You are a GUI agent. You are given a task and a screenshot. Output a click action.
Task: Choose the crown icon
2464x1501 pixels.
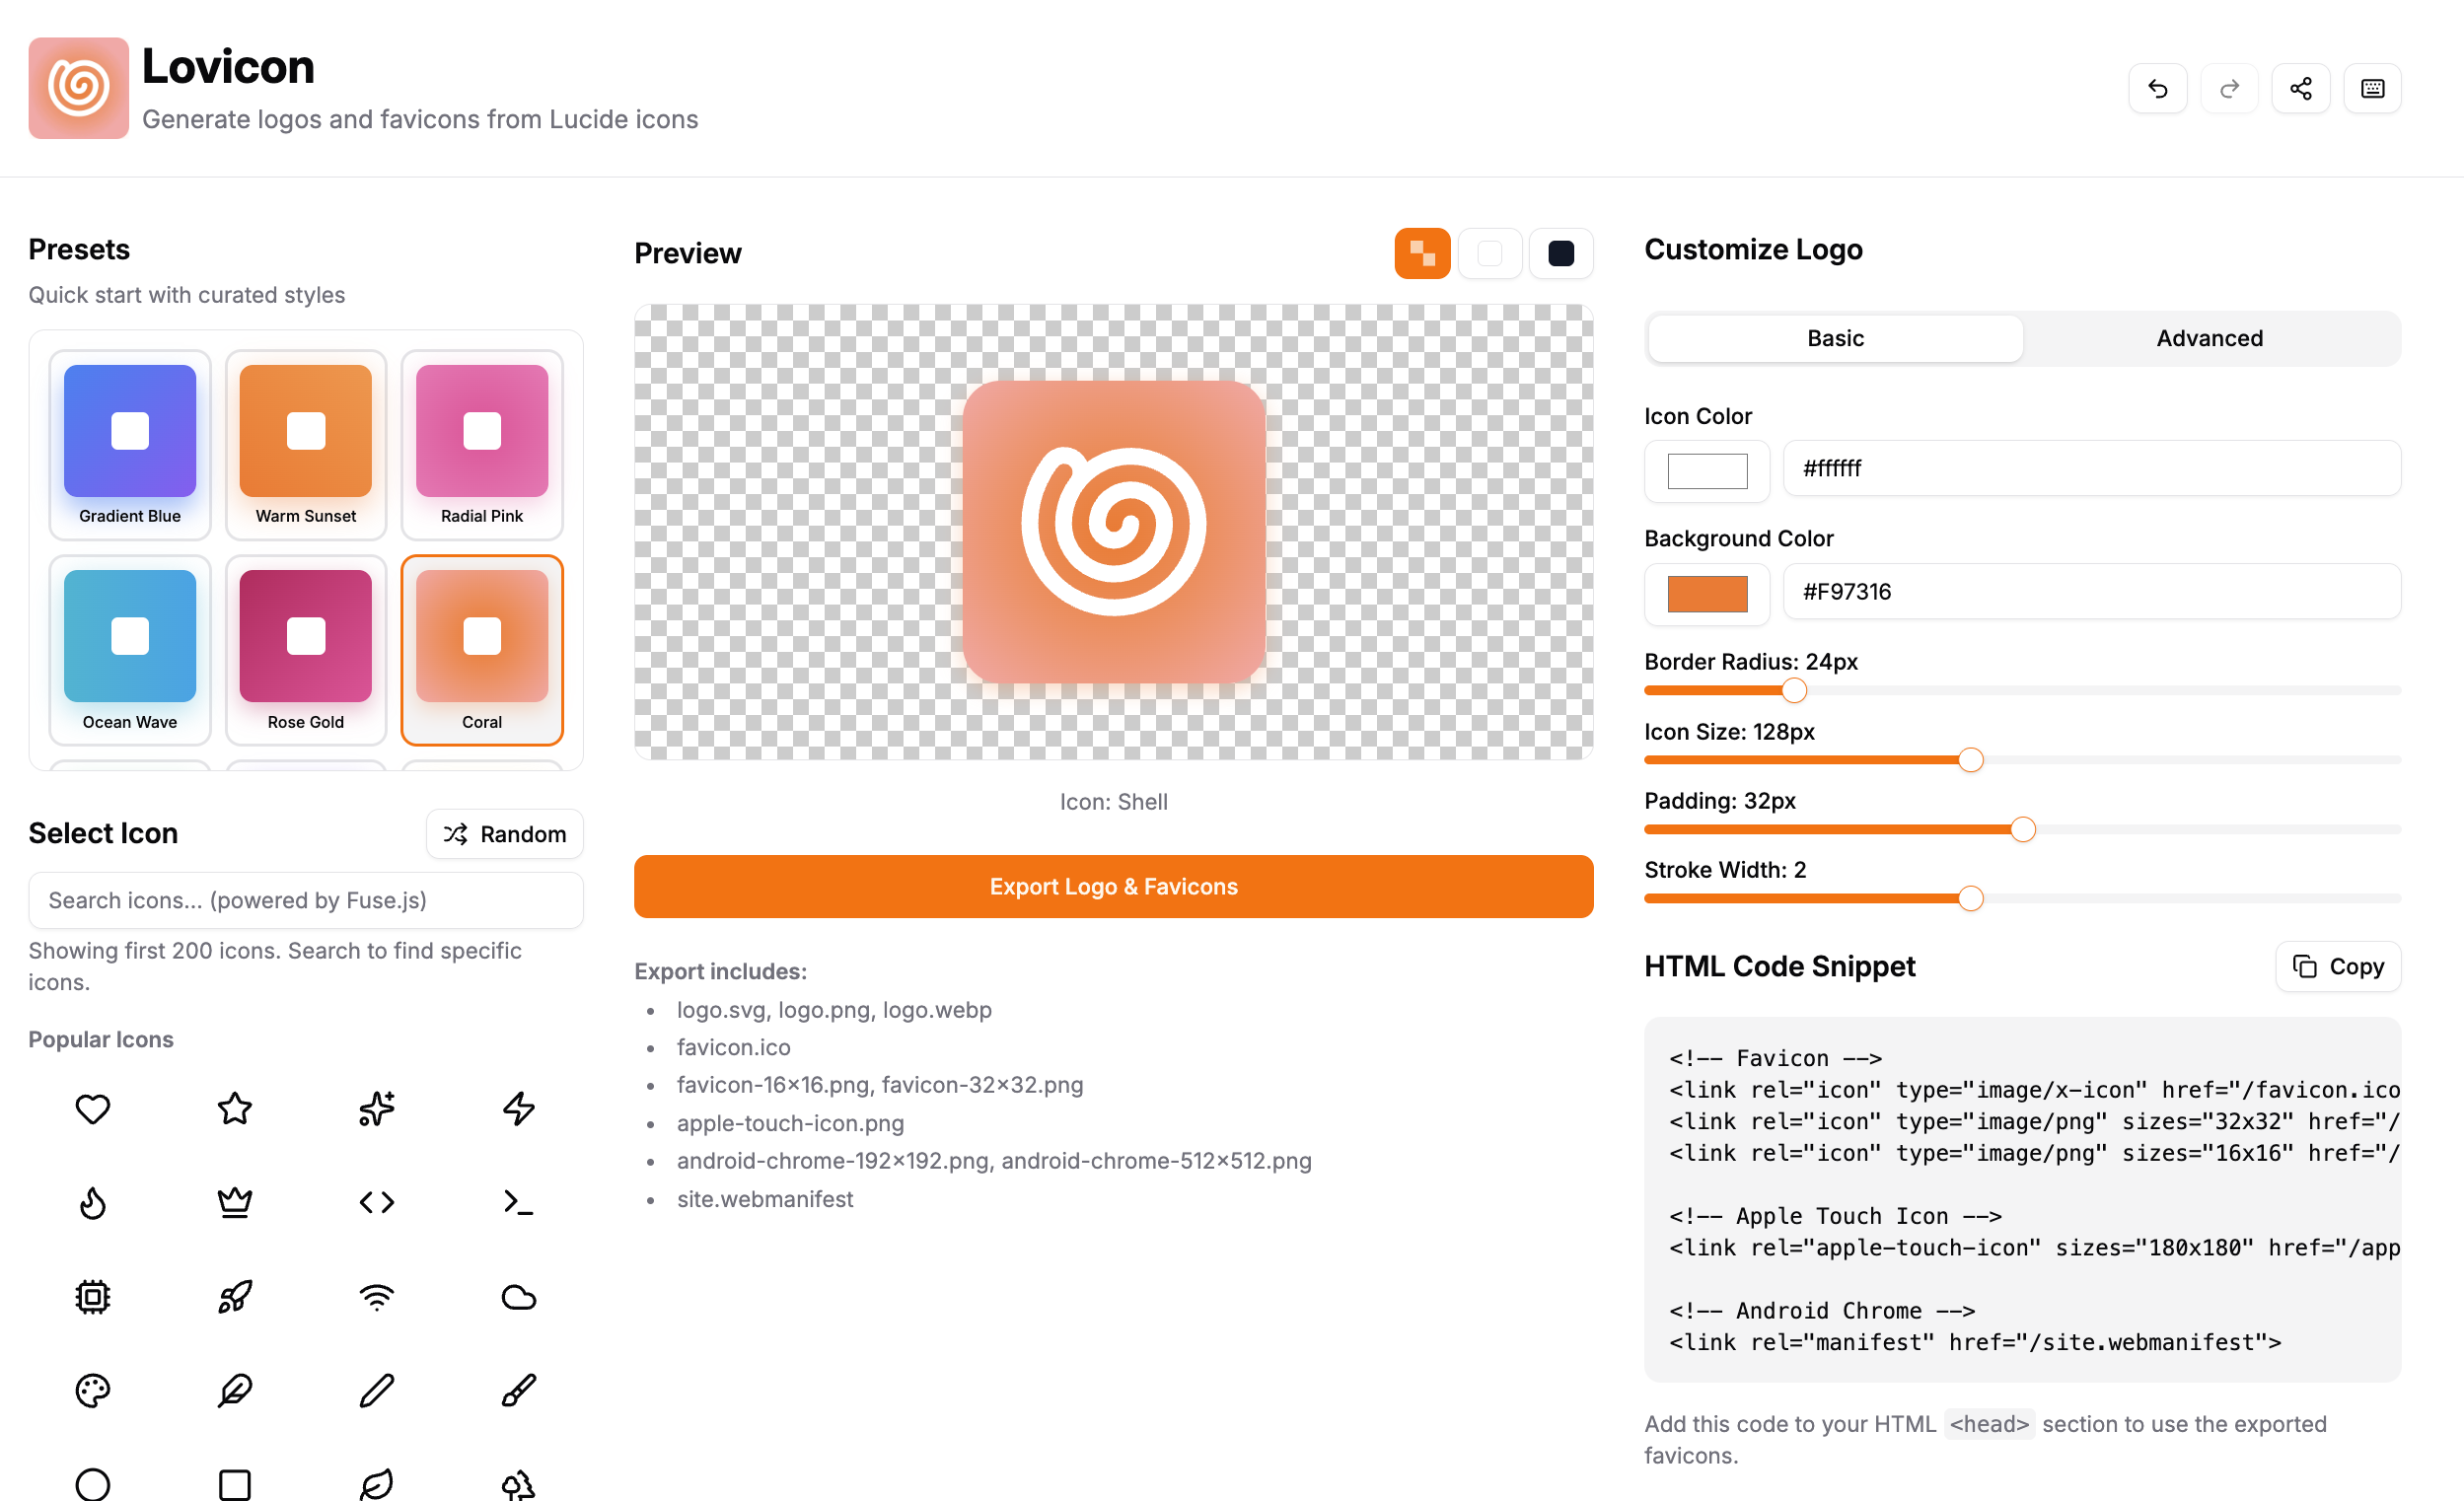click(x=235, y=1202)
